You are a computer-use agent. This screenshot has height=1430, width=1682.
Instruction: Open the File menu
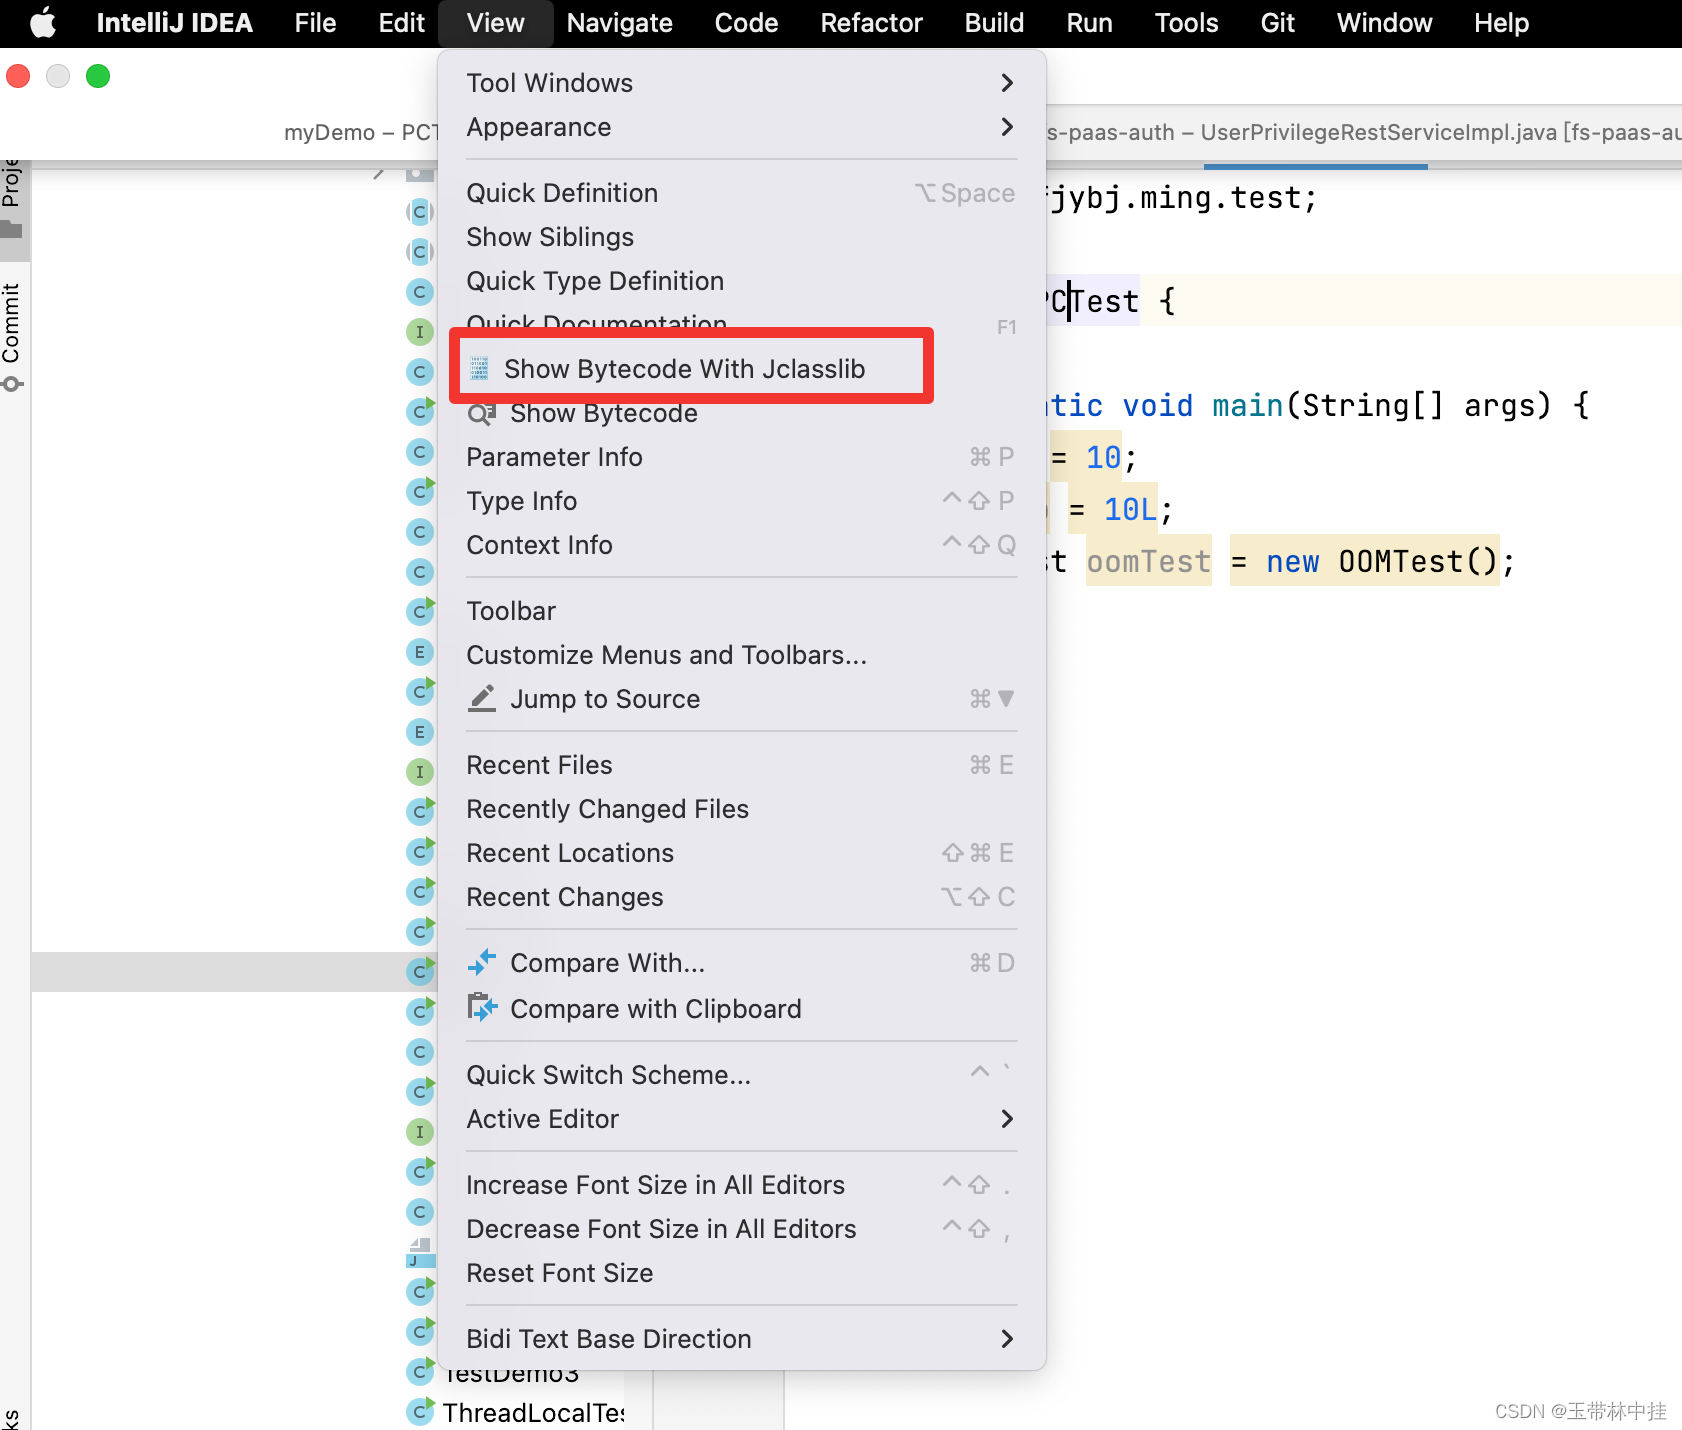pyautogui.click(x=315, y=23)
